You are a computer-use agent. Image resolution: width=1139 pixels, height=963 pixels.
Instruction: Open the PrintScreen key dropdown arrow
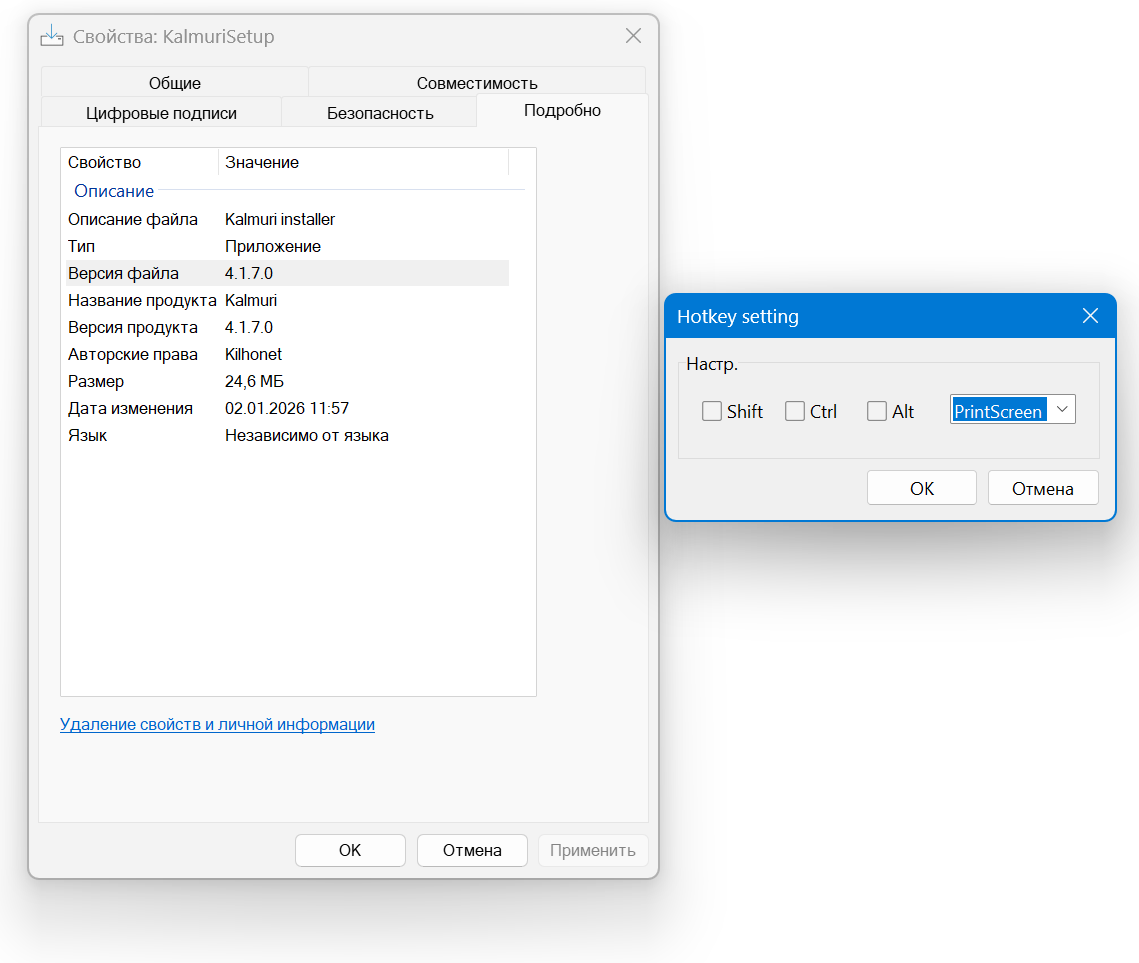1062,410
